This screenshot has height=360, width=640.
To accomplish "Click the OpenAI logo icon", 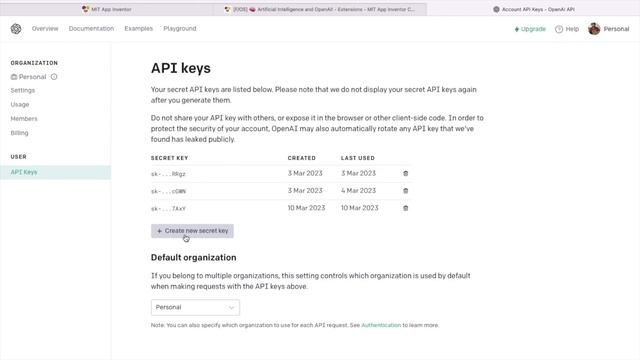I will pyautogui.click(x=16, y=29).
